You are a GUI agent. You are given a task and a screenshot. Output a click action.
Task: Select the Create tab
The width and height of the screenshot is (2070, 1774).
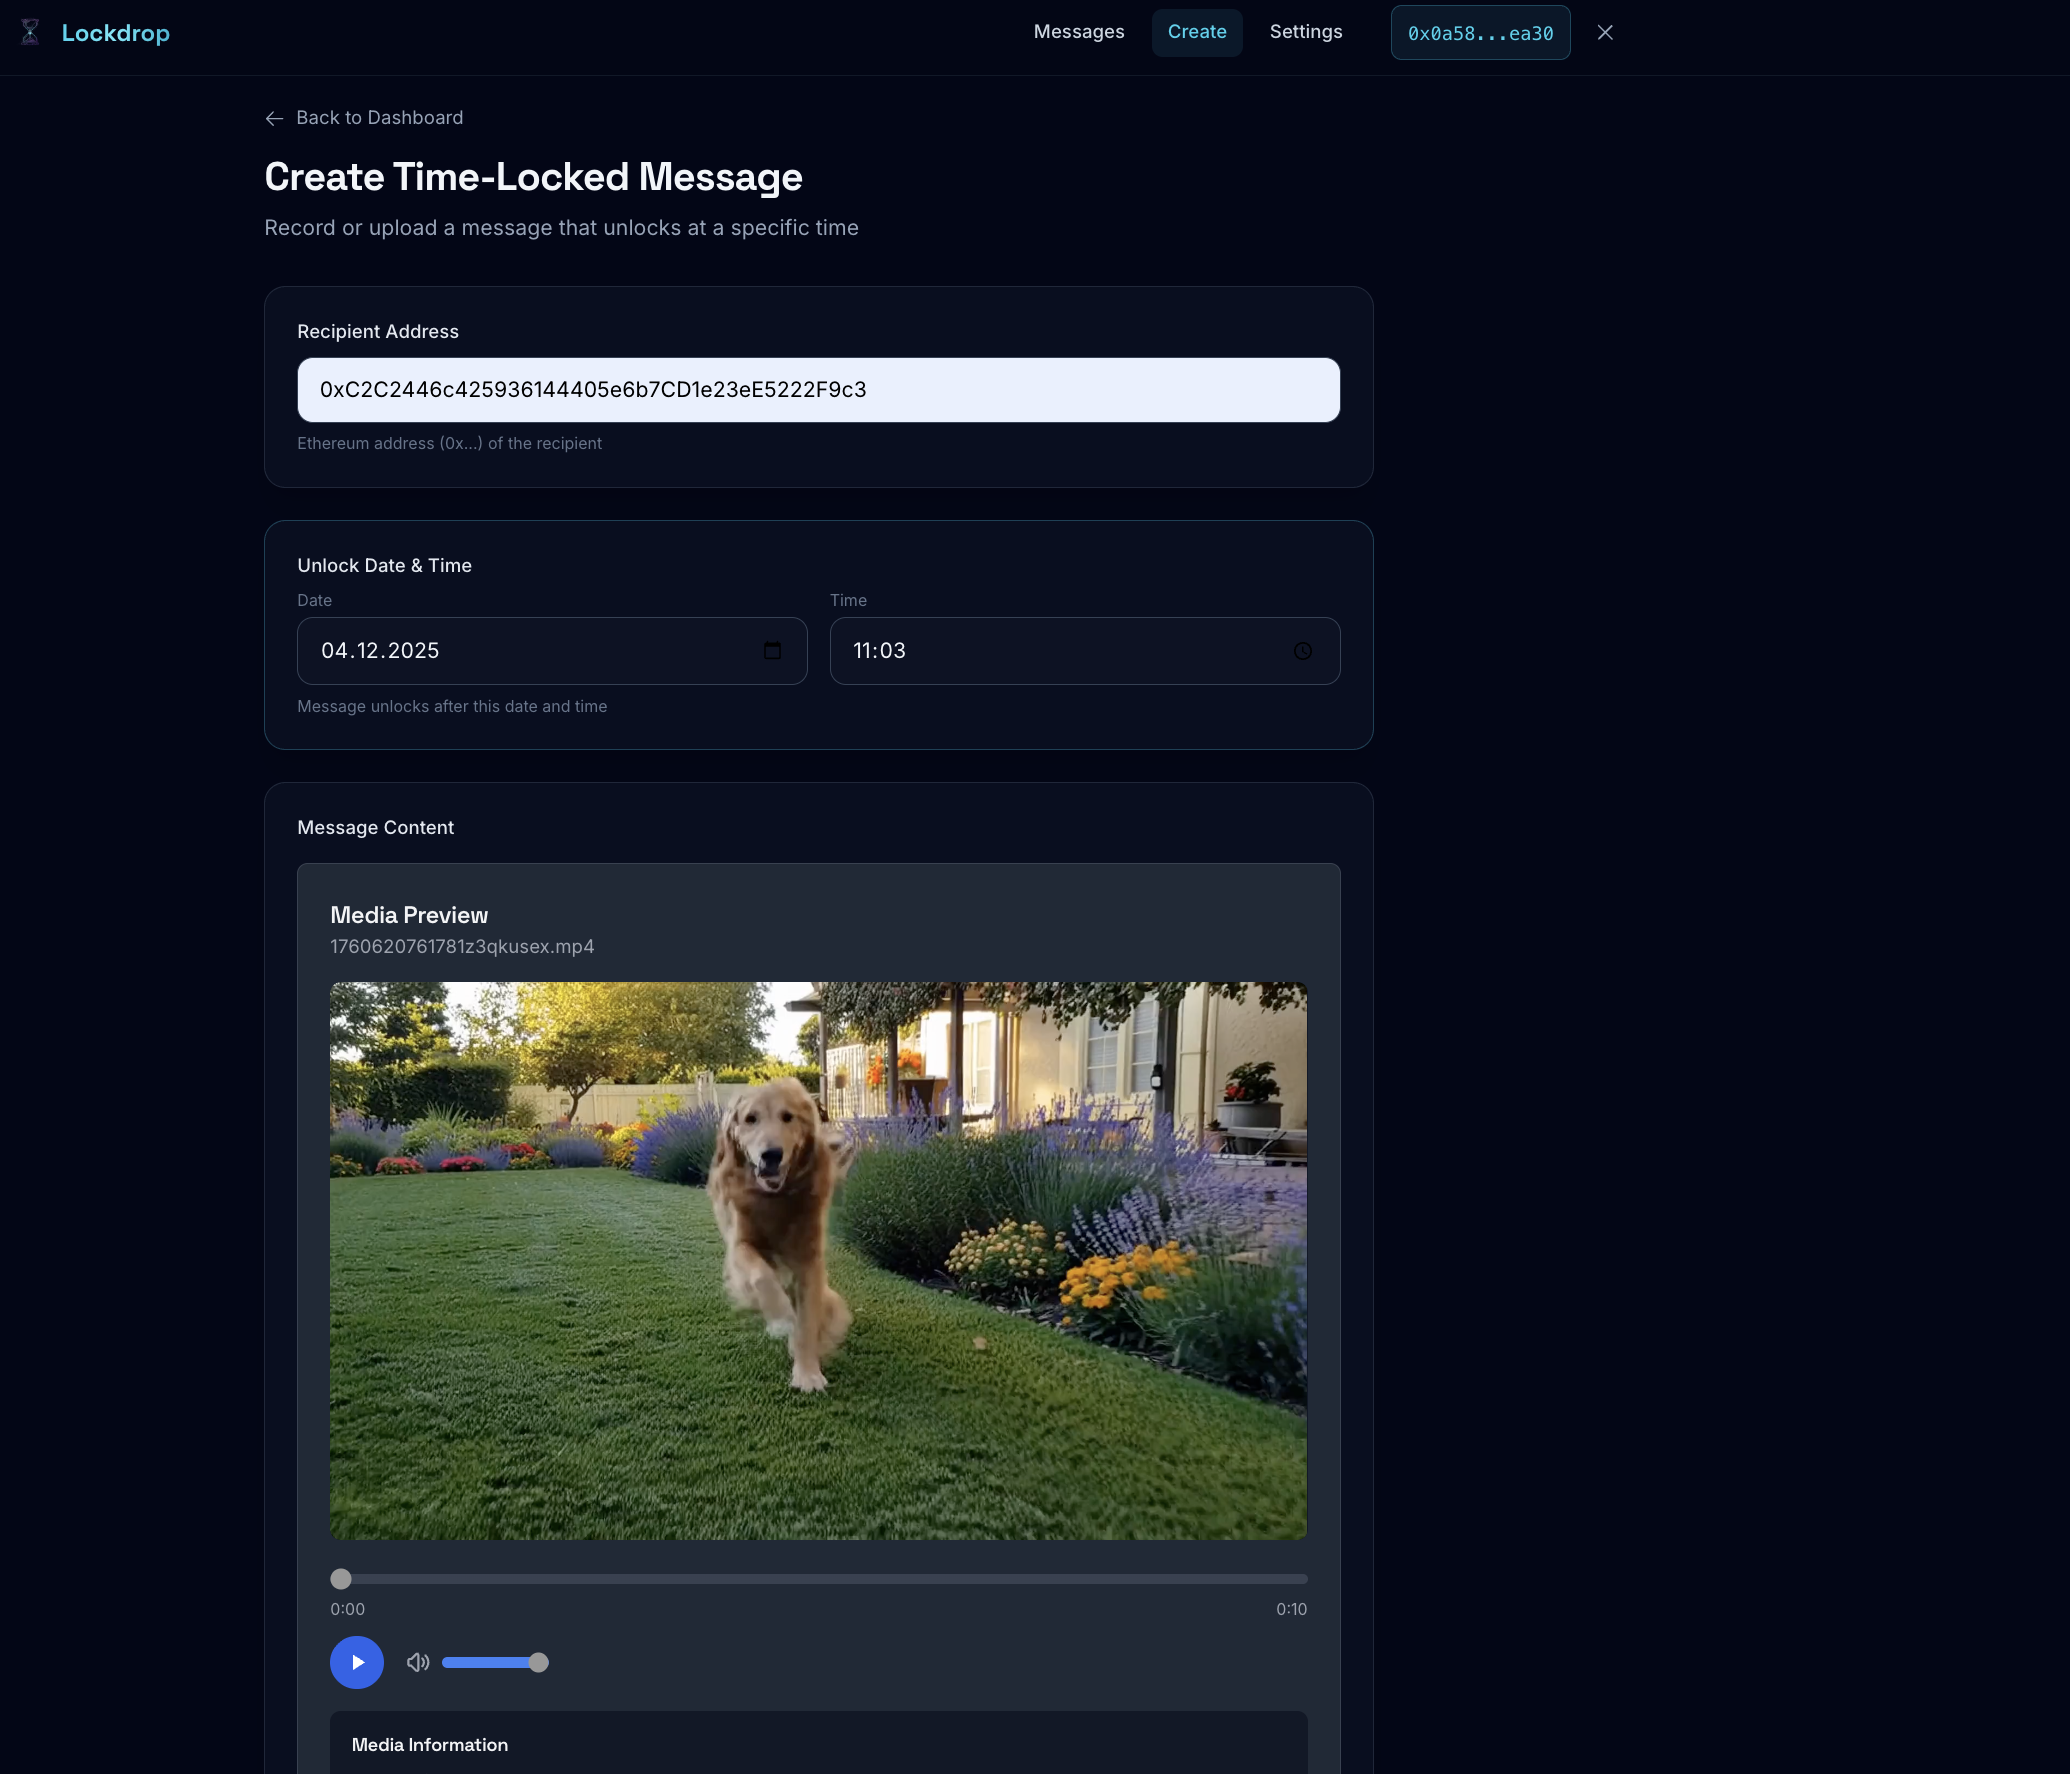click(1196, 32)
